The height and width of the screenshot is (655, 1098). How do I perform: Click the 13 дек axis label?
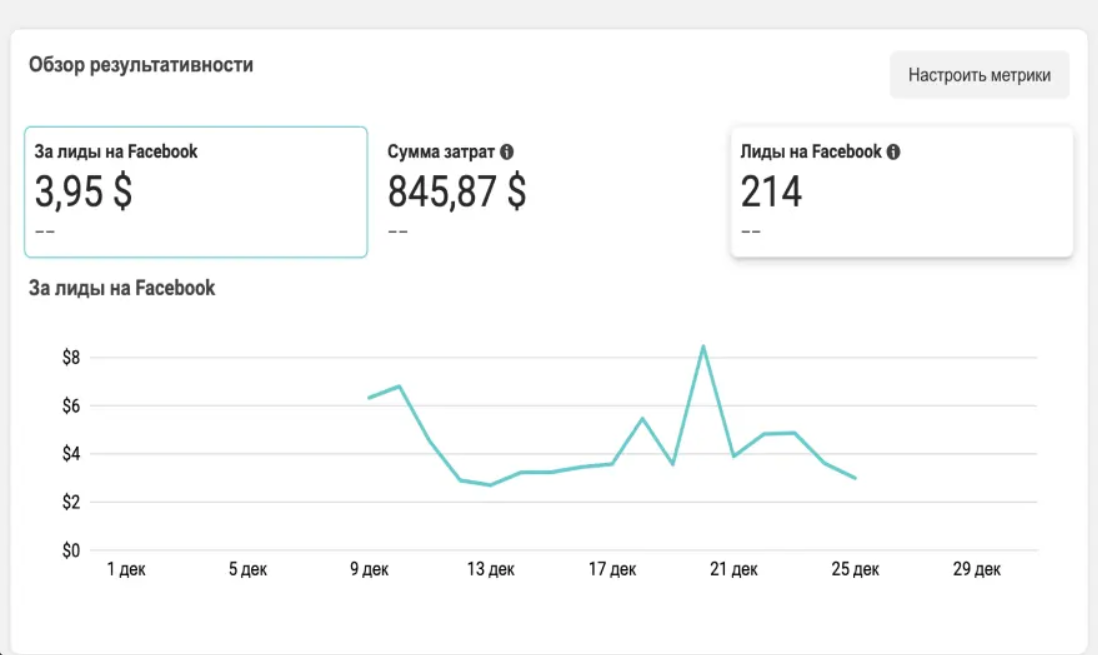tap(491, 569)
